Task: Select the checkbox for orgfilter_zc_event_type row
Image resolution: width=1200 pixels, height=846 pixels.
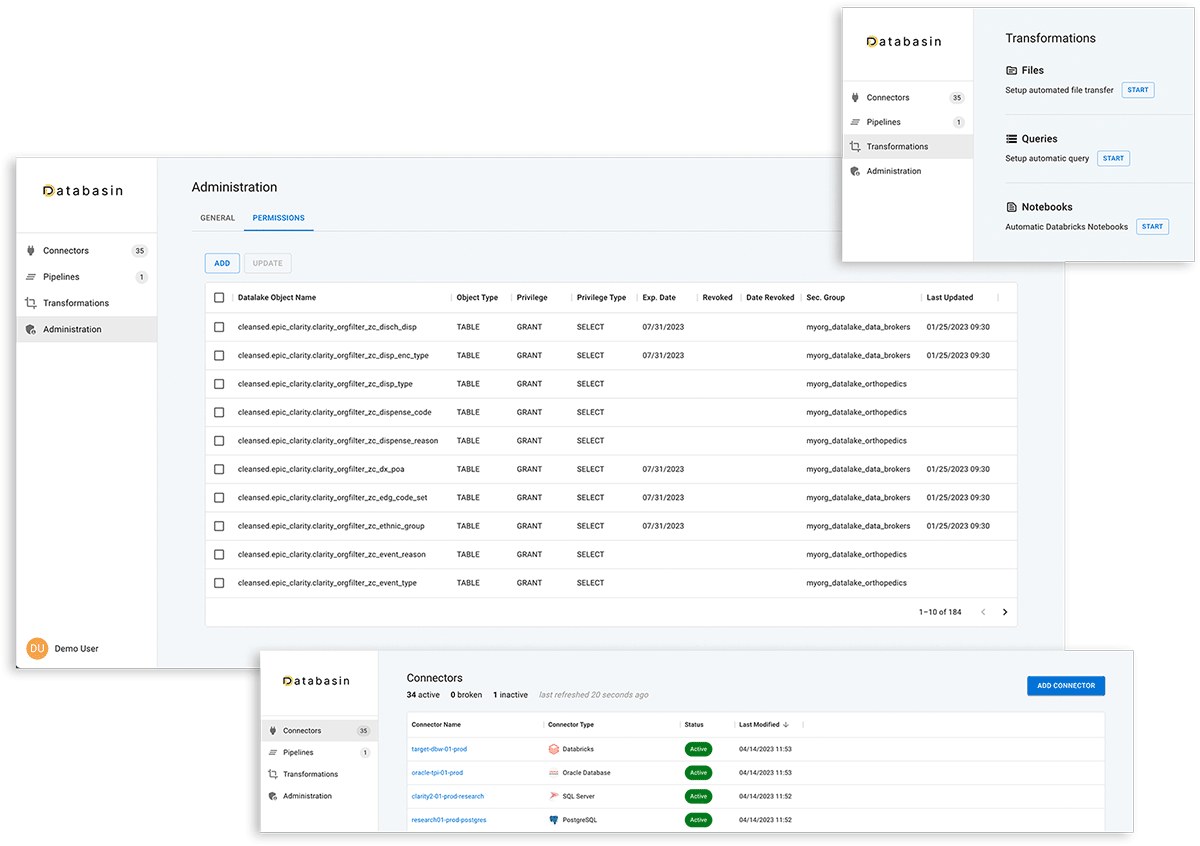Action: click(x=219, y=582)
